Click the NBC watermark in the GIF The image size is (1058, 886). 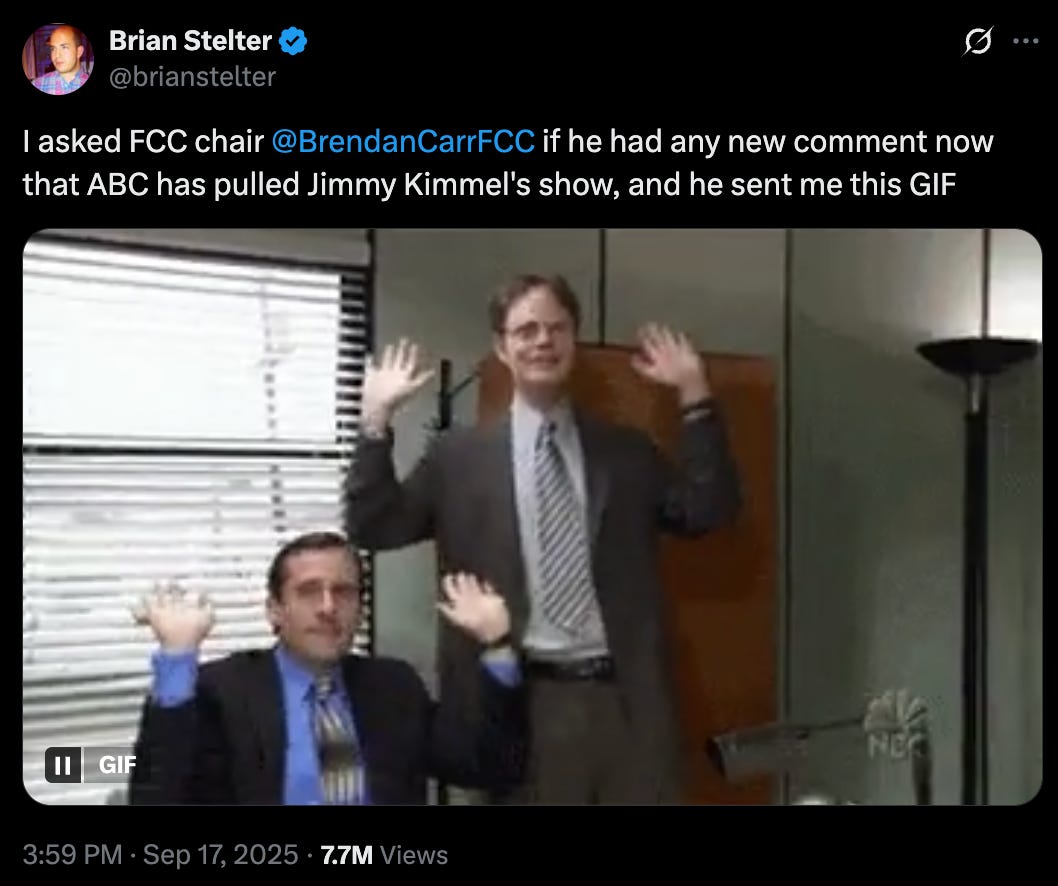click(x=896, y=725)
